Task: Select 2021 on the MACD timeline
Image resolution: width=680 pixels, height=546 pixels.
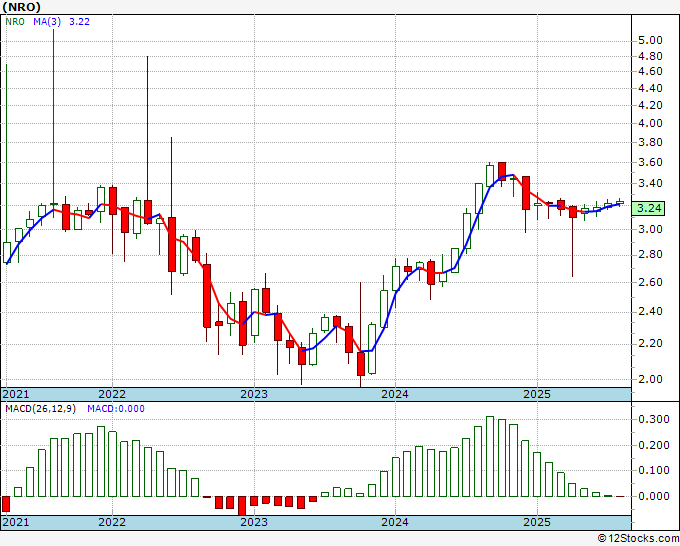Action: click(x=16, y=522)
